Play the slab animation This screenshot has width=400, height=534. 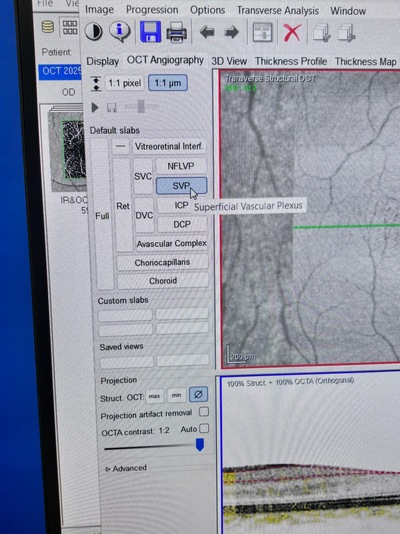click(x=95, y=108)
